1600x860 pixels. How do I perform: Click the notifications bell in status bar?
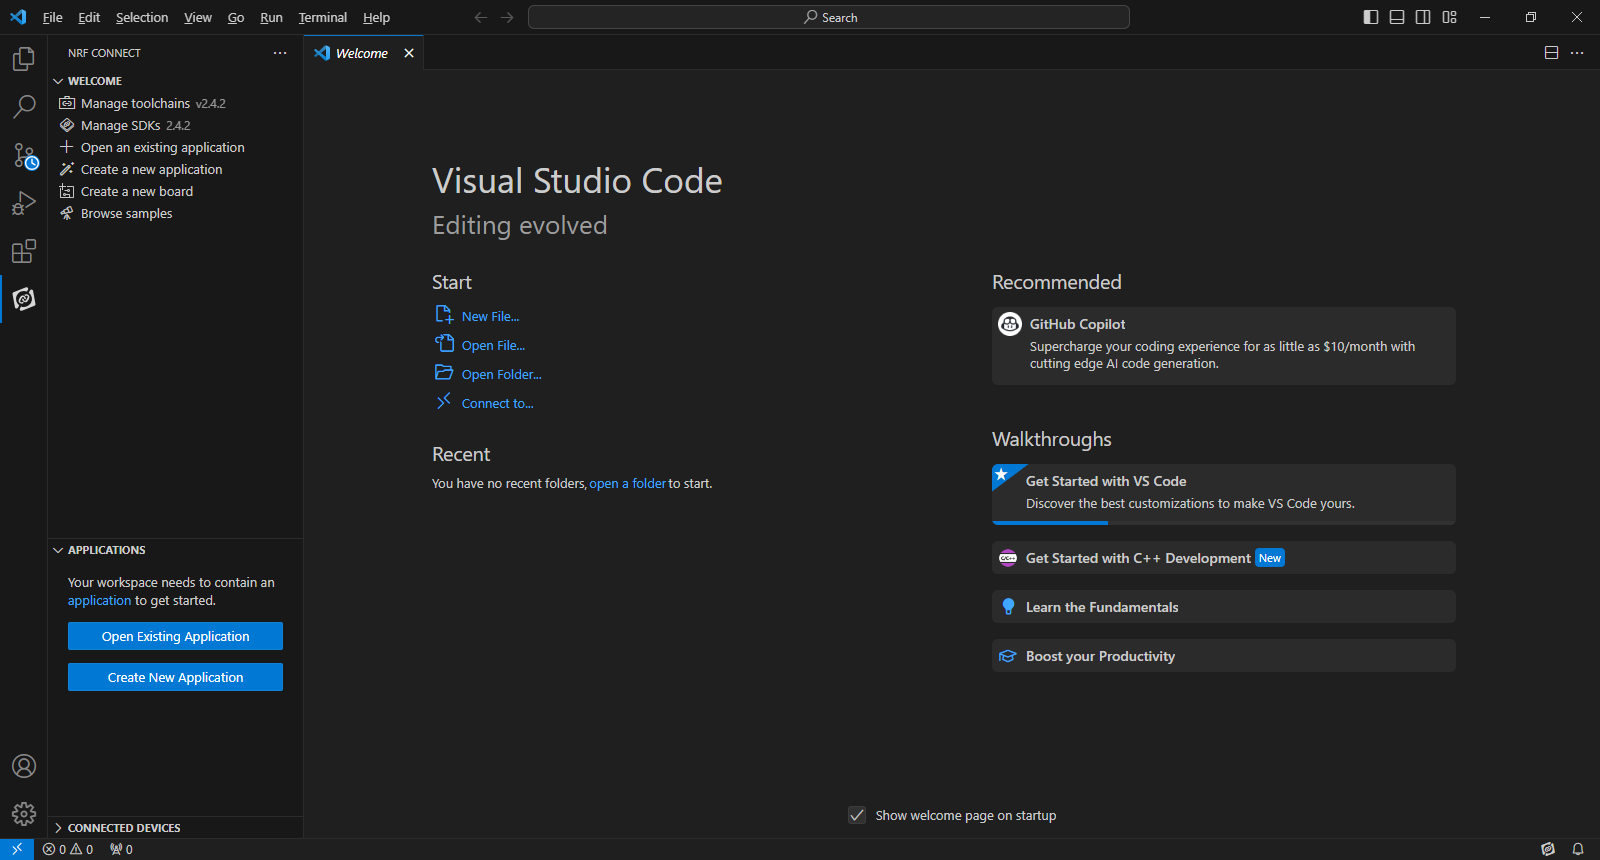click(x=1578, y=849)
